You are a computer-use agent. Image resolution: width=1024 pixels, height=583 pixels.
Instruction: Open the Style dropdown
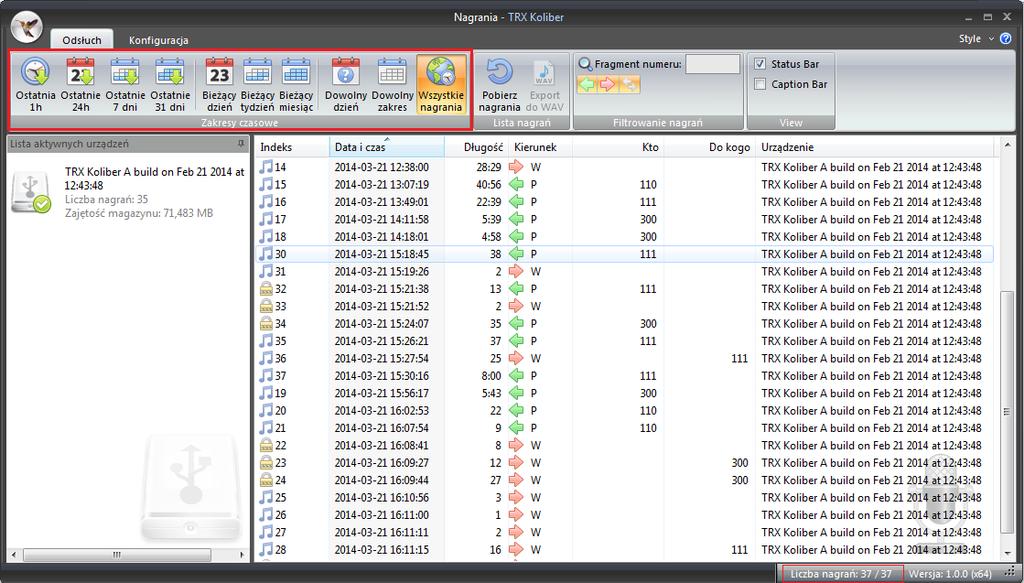coord(976,39)
